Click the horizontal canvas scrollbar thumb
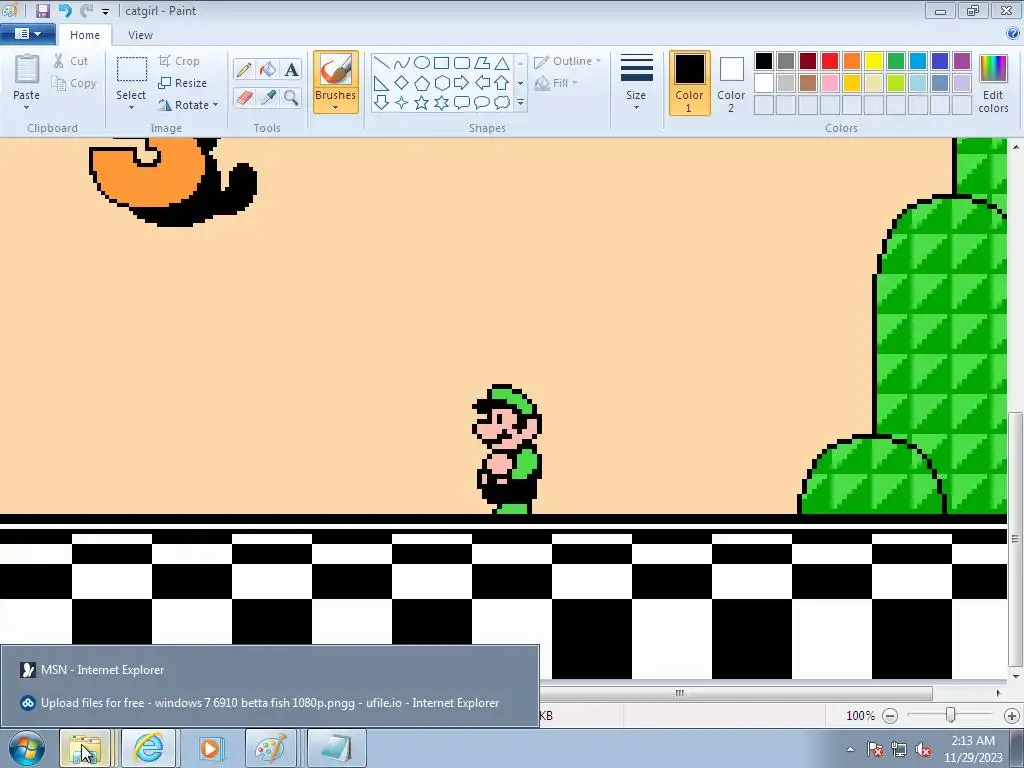Screen dimensions: 1024x768 pyautogui.click(x=736, y=693)
